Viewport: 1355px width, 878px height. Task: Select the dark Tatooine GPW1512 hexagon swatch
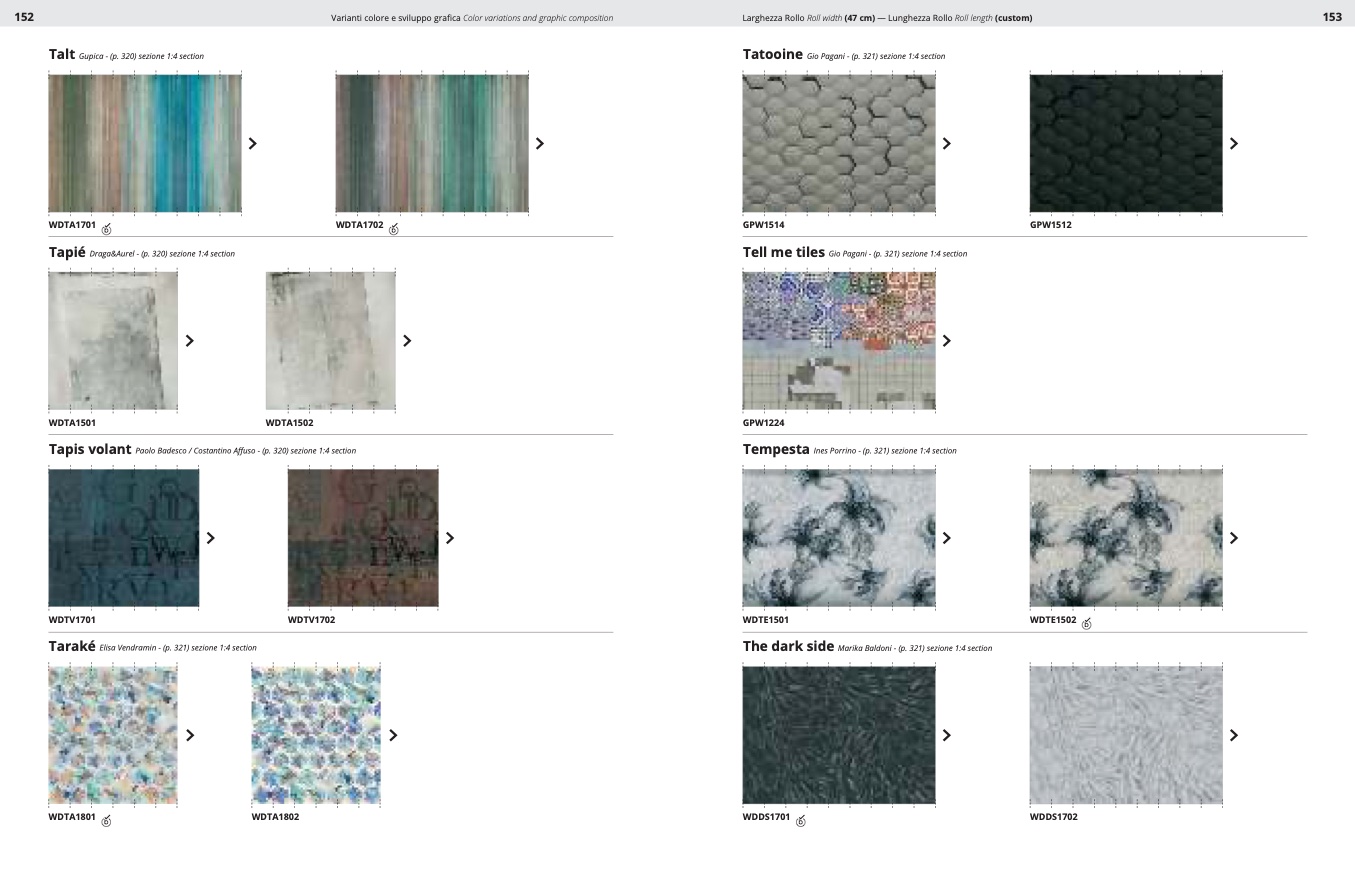pos(1126,143)
